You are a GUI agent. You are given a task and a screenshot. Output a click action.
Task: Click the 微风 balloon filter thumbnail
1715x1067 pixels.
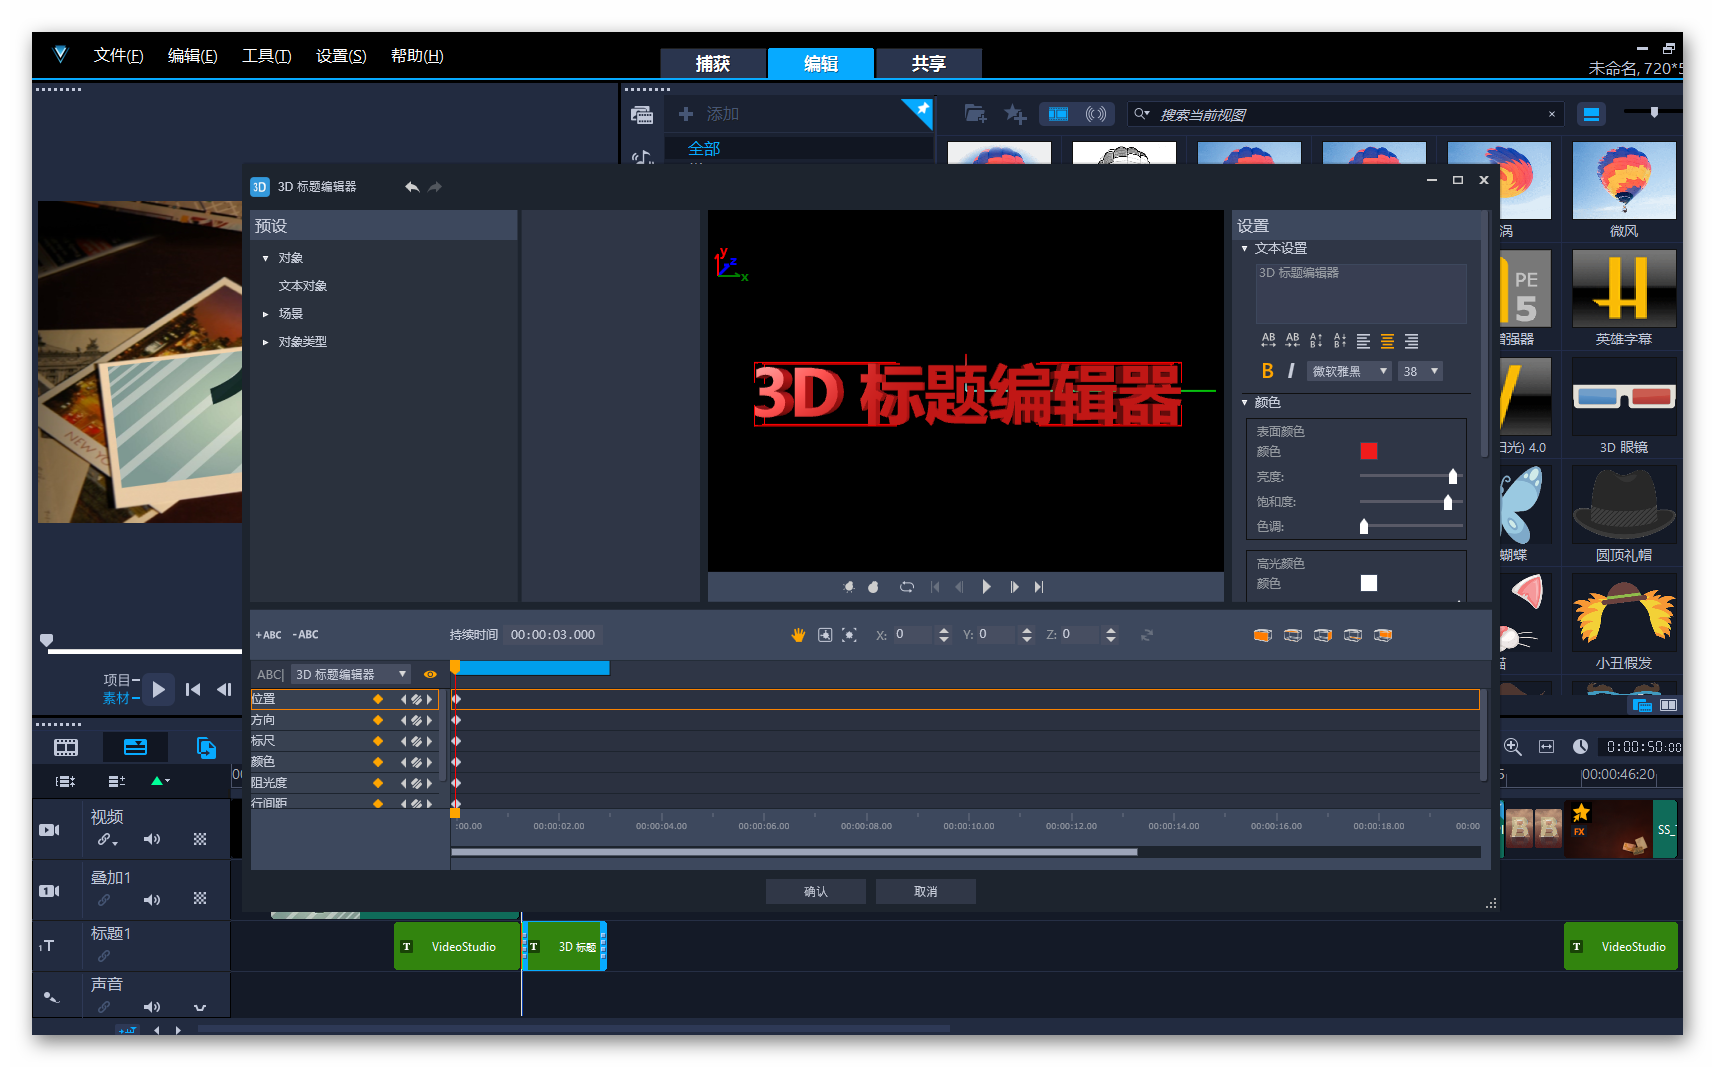point(1624,180)
